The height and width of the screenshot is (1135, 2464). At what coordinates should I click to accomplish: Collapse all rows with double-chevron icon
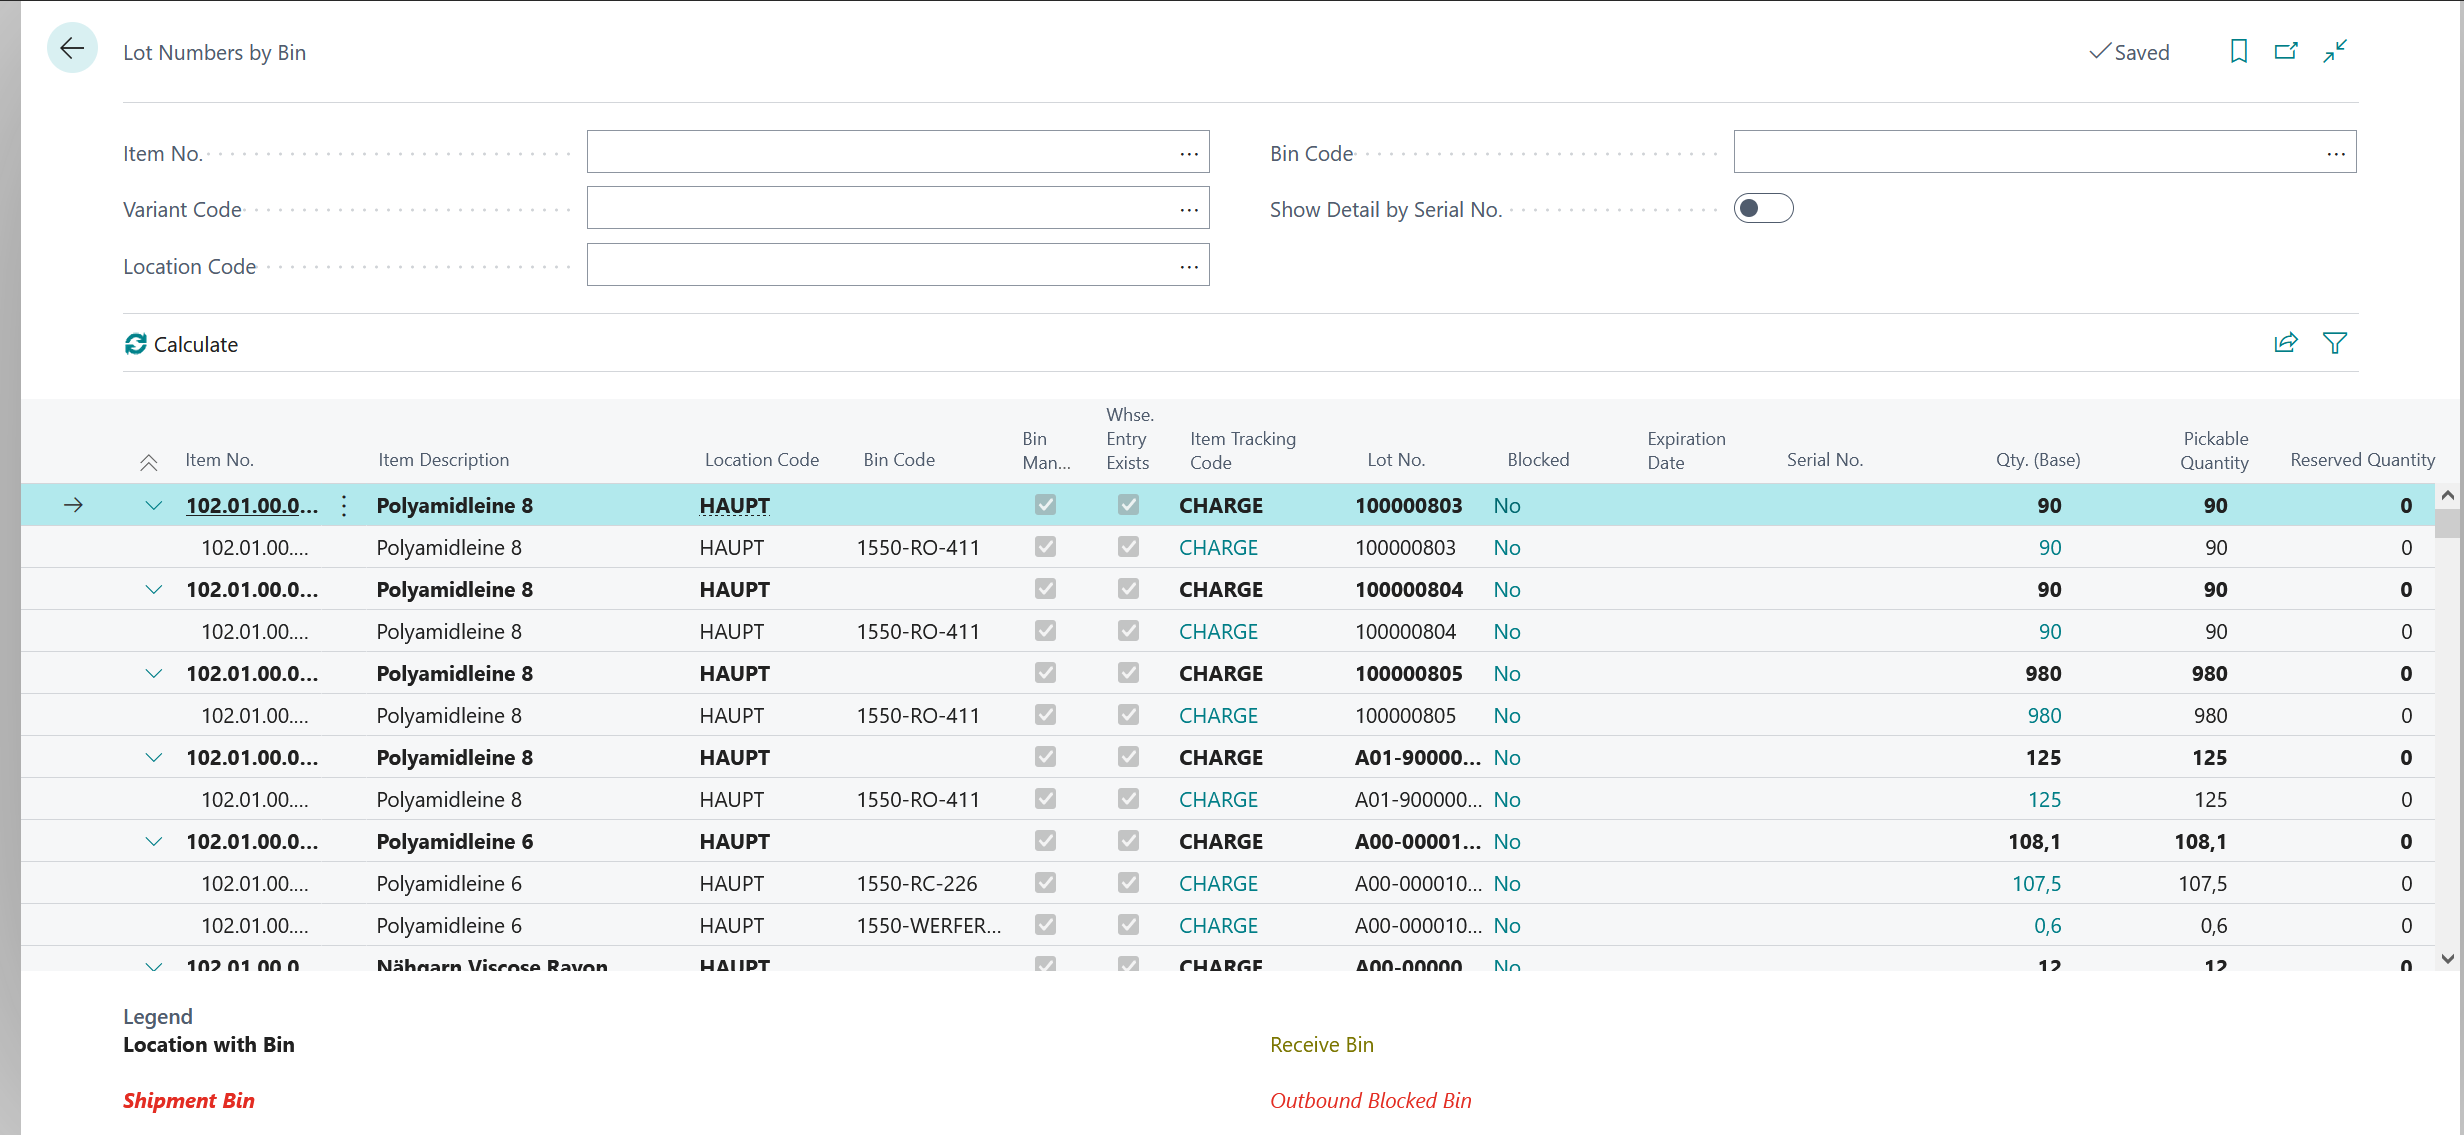click(149, 461)
